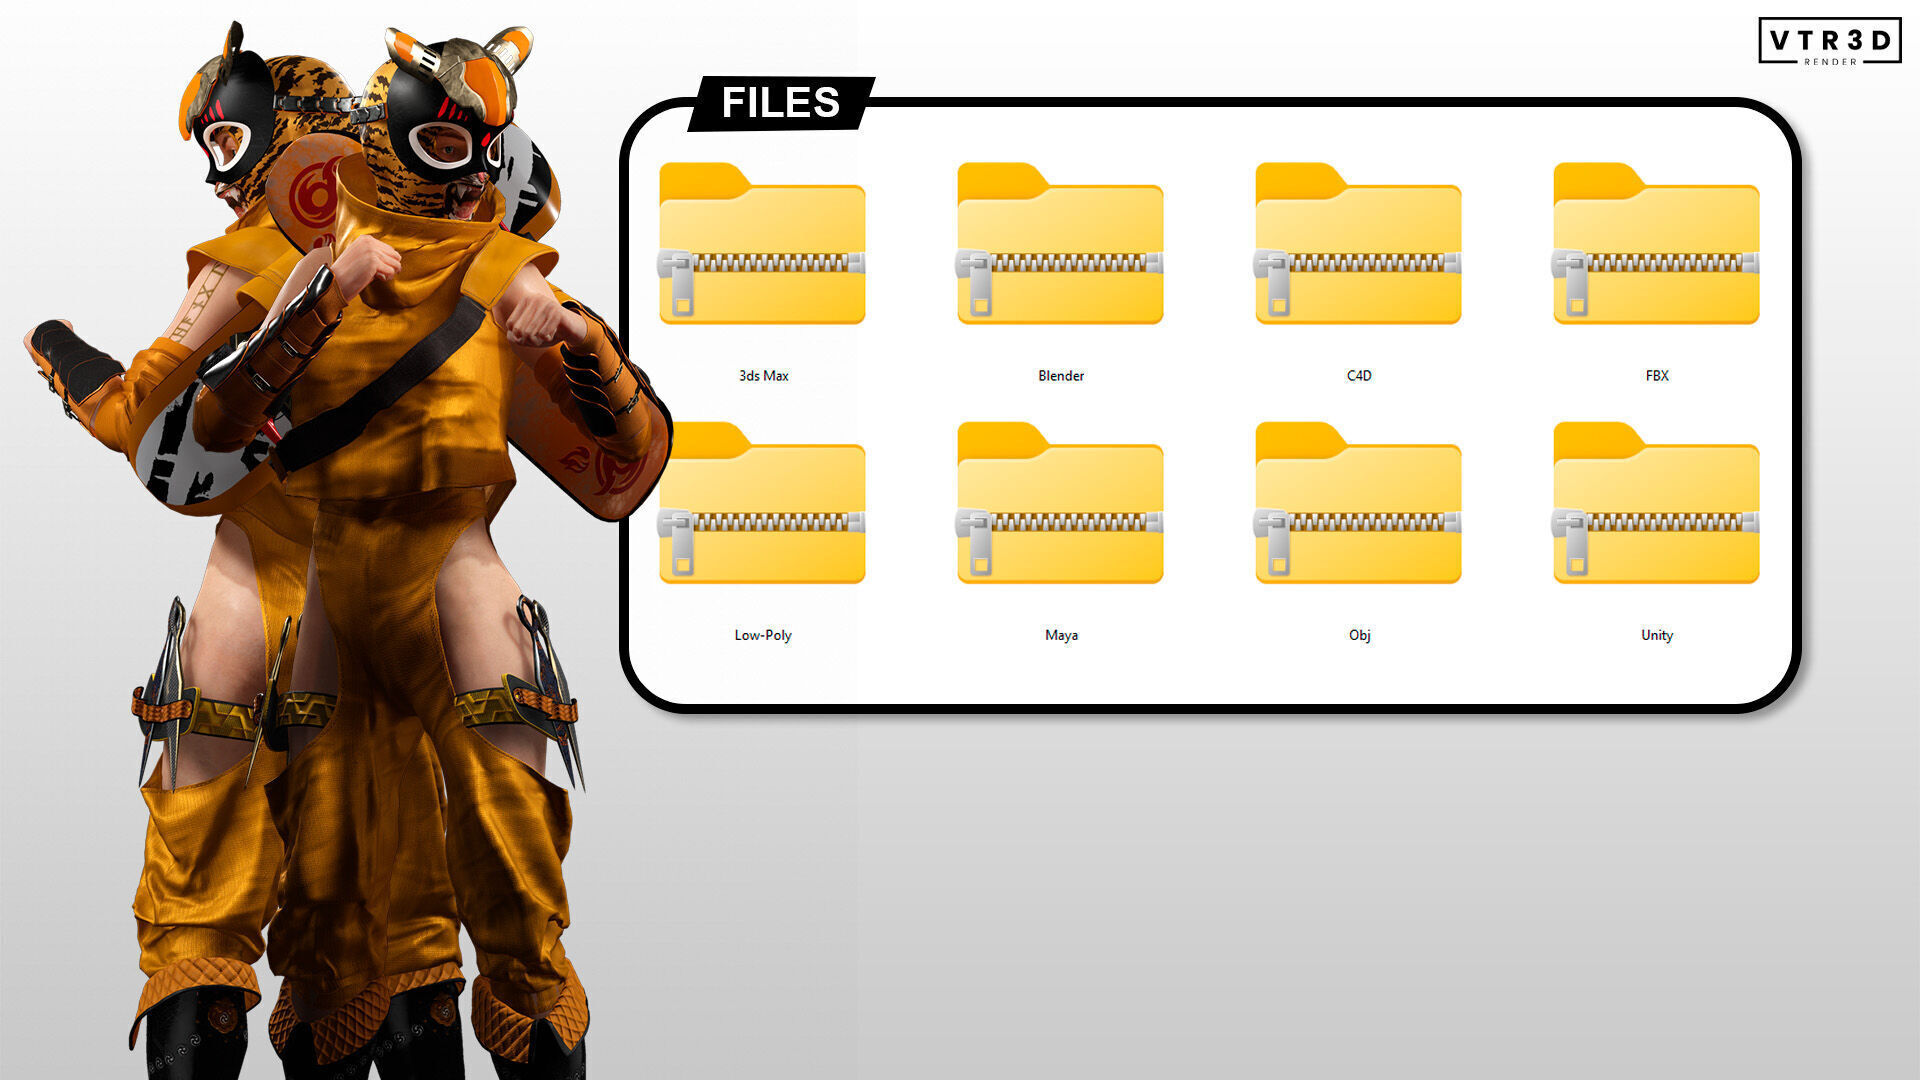The height and width of the screenshot is (1080, 1920).
Task: Select the 'Low-Poly' file name label
Action: [x=763, y=635]
